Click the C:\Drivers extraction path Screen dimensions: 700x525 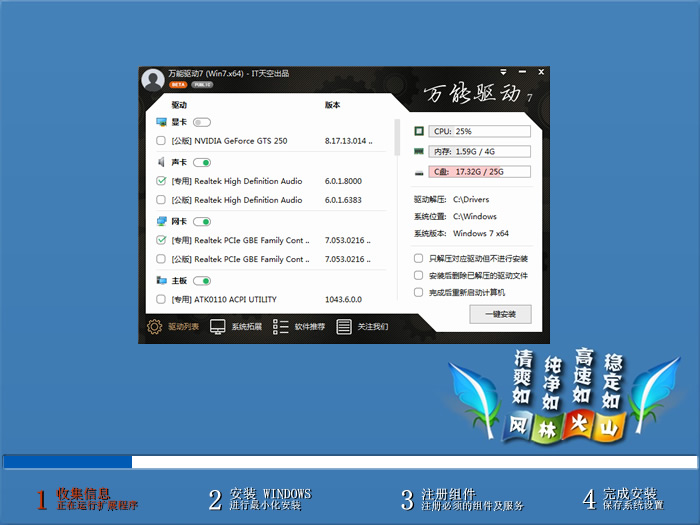(x=471, y=200)
